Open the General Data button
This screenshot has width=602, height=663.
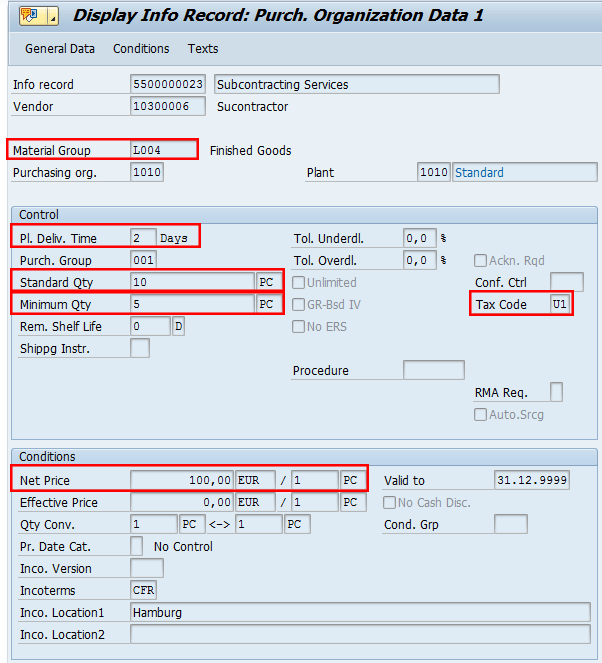(60, 49)
